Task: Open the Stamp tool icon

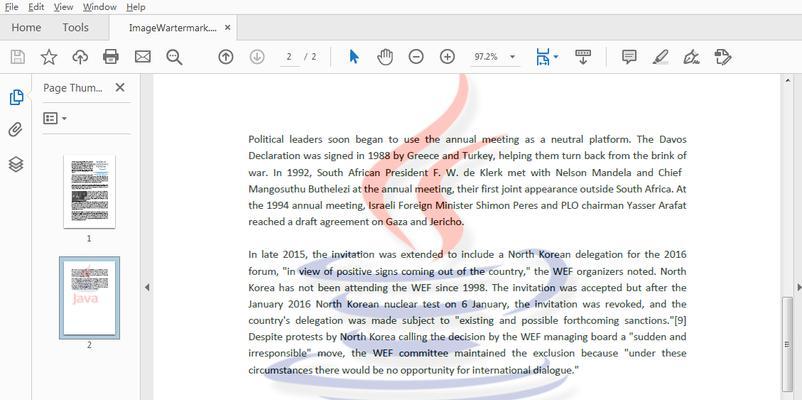Action: click(723, 57)
